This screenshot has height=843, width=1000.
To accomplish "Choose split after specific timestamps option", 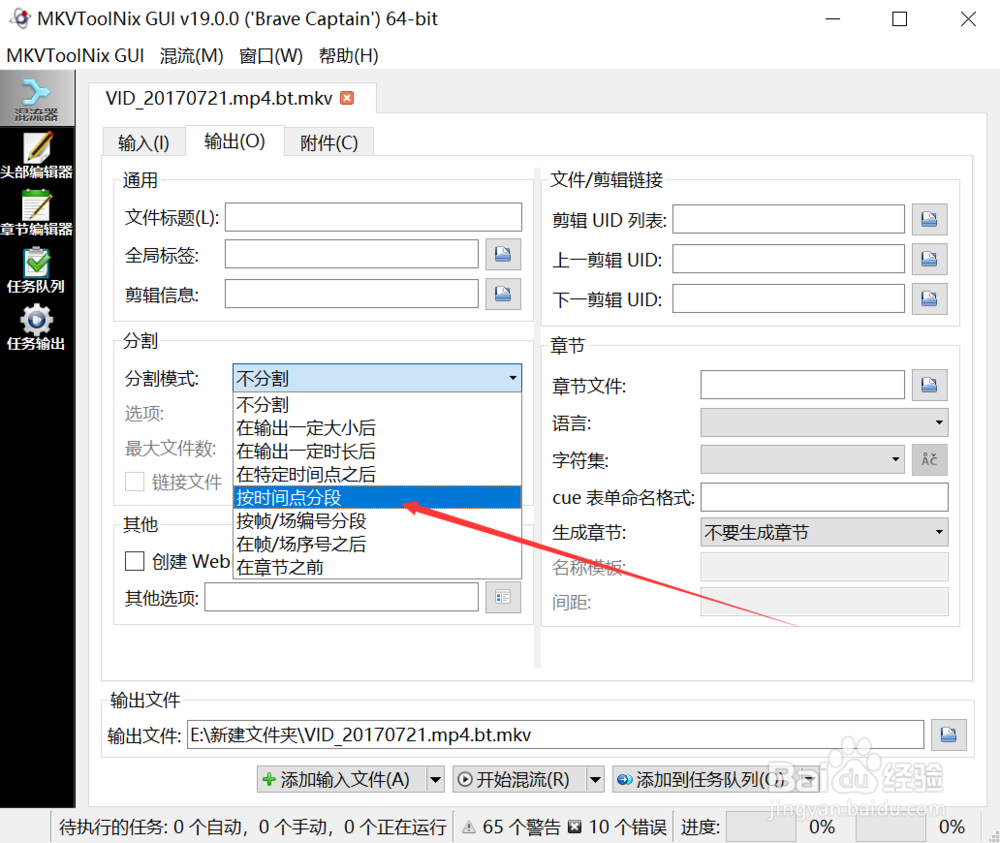I will [x=377, y=474].
